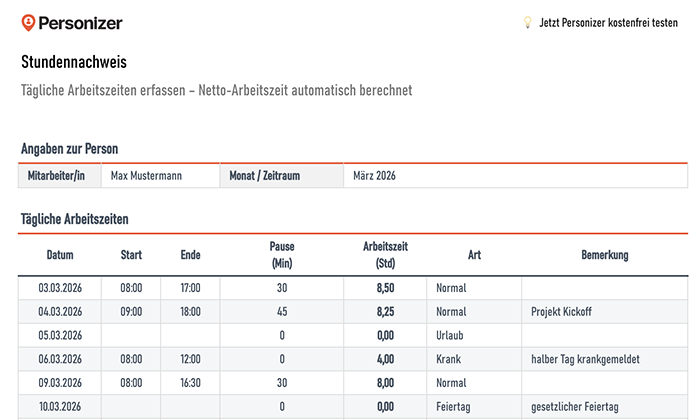
Task: Click the 08:00 start time on 09.03.2026
Action: (x=131, y=383)
